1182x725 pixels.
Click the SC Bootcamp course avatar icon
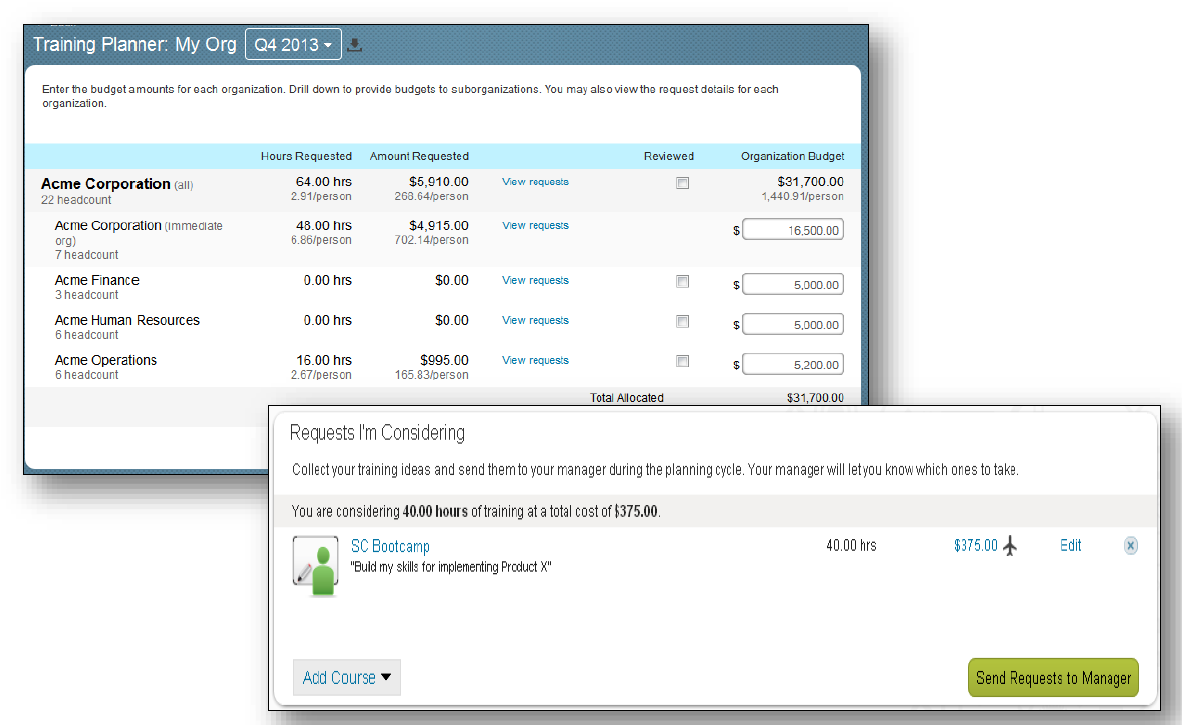(x=315, y=565)
